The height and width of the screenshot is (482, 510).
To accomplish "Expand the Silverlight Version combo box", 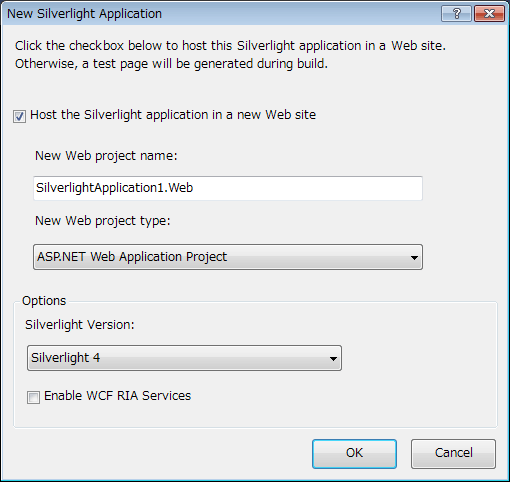I will click(184, 358).
